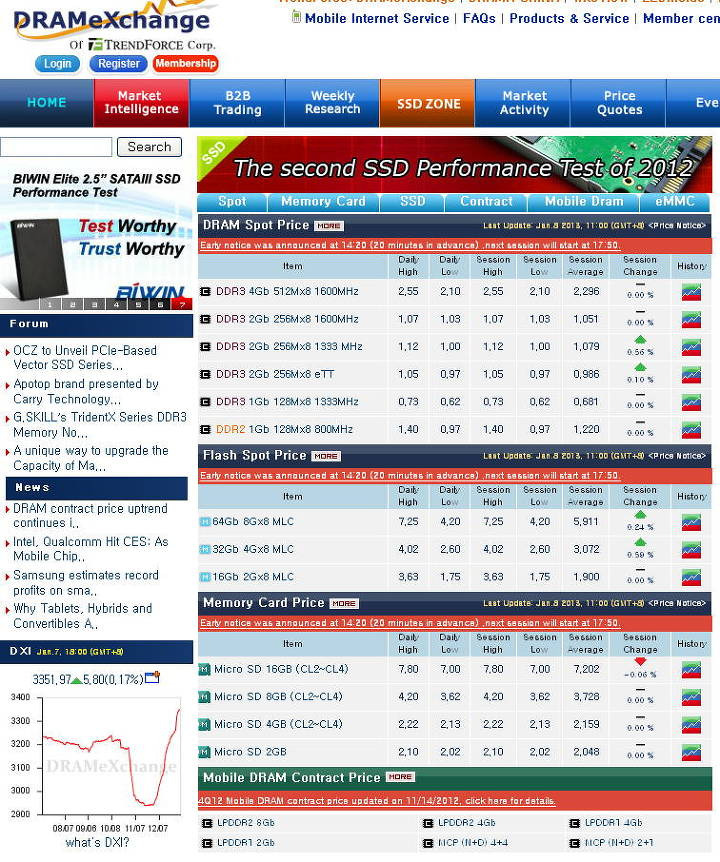Click the what's DXI? link
The image size is (720, 862).
click(x=97, y=843)
